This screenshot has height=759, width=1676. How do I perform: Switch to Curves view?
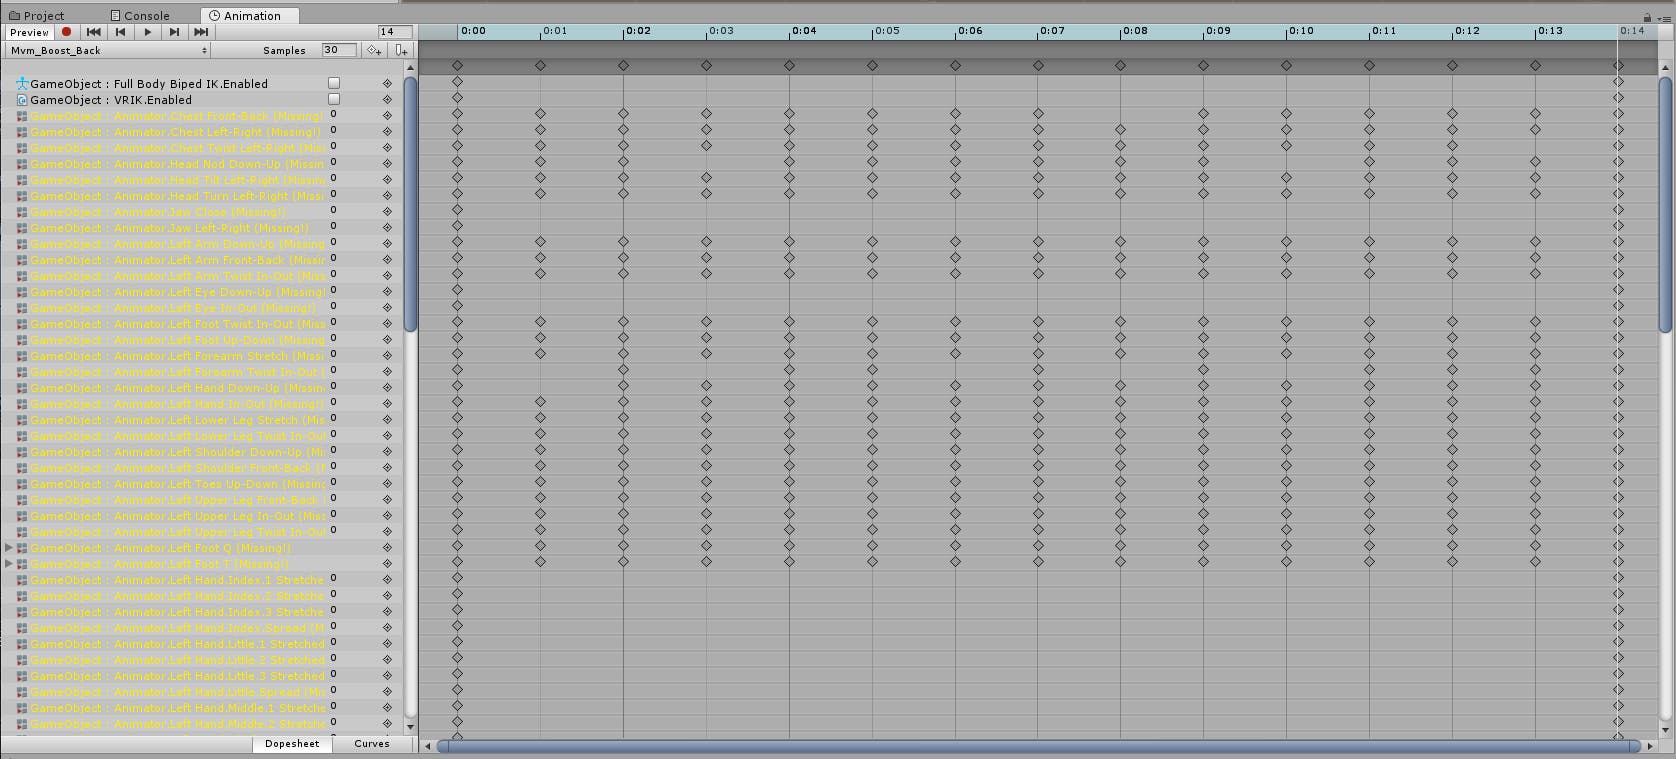click(372, 744)
